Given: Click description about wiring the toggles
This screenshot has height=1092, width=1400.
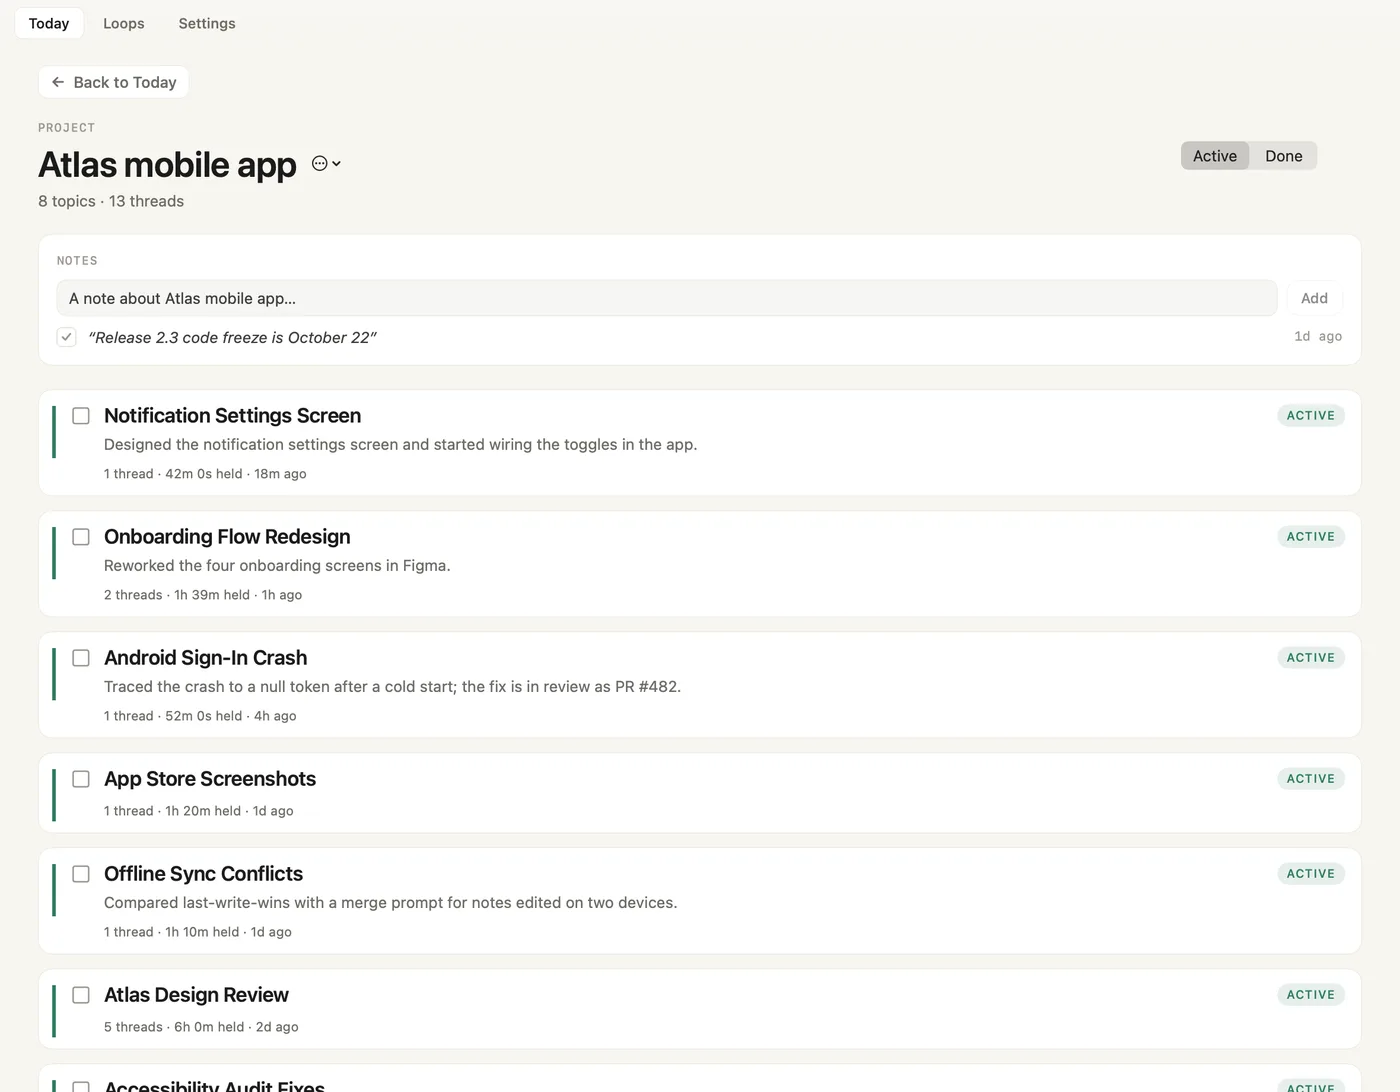Looking at the screenshot, I should (401, 445).
